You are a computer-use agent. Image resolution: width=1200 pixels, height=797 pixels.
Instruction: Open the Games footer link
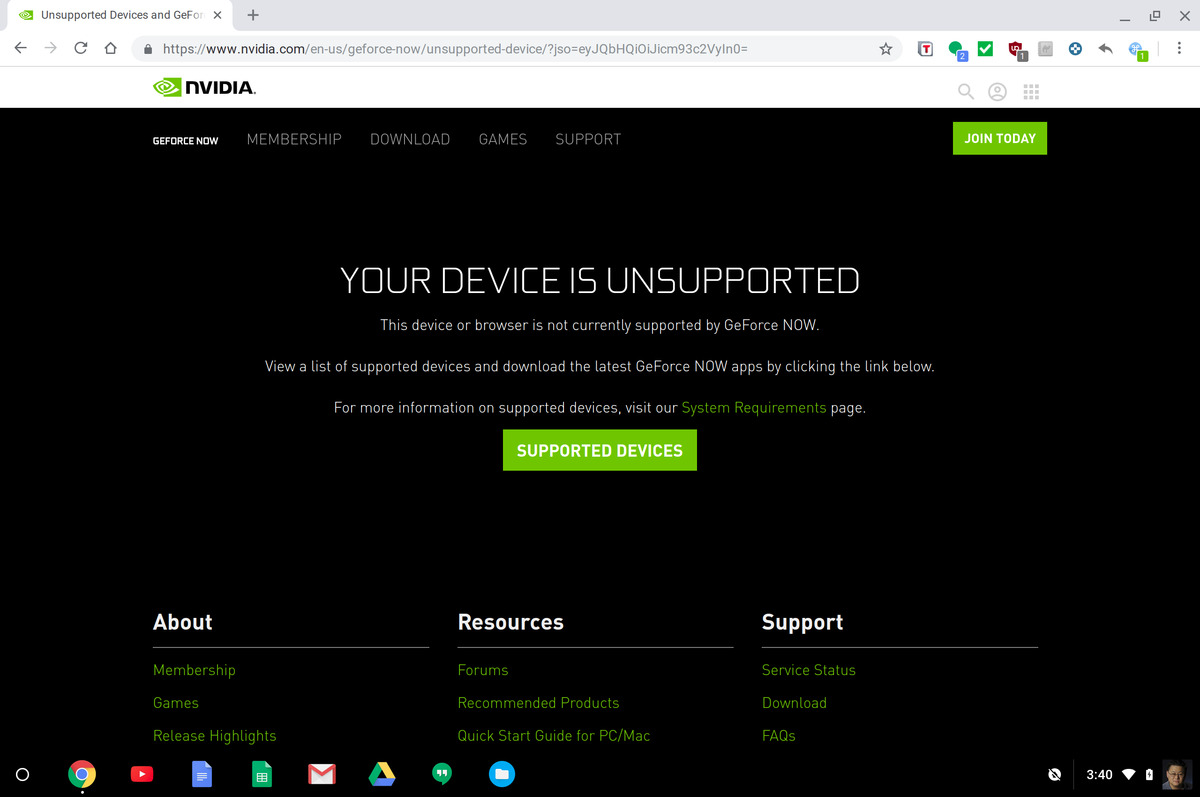click(x=176, y=703)
